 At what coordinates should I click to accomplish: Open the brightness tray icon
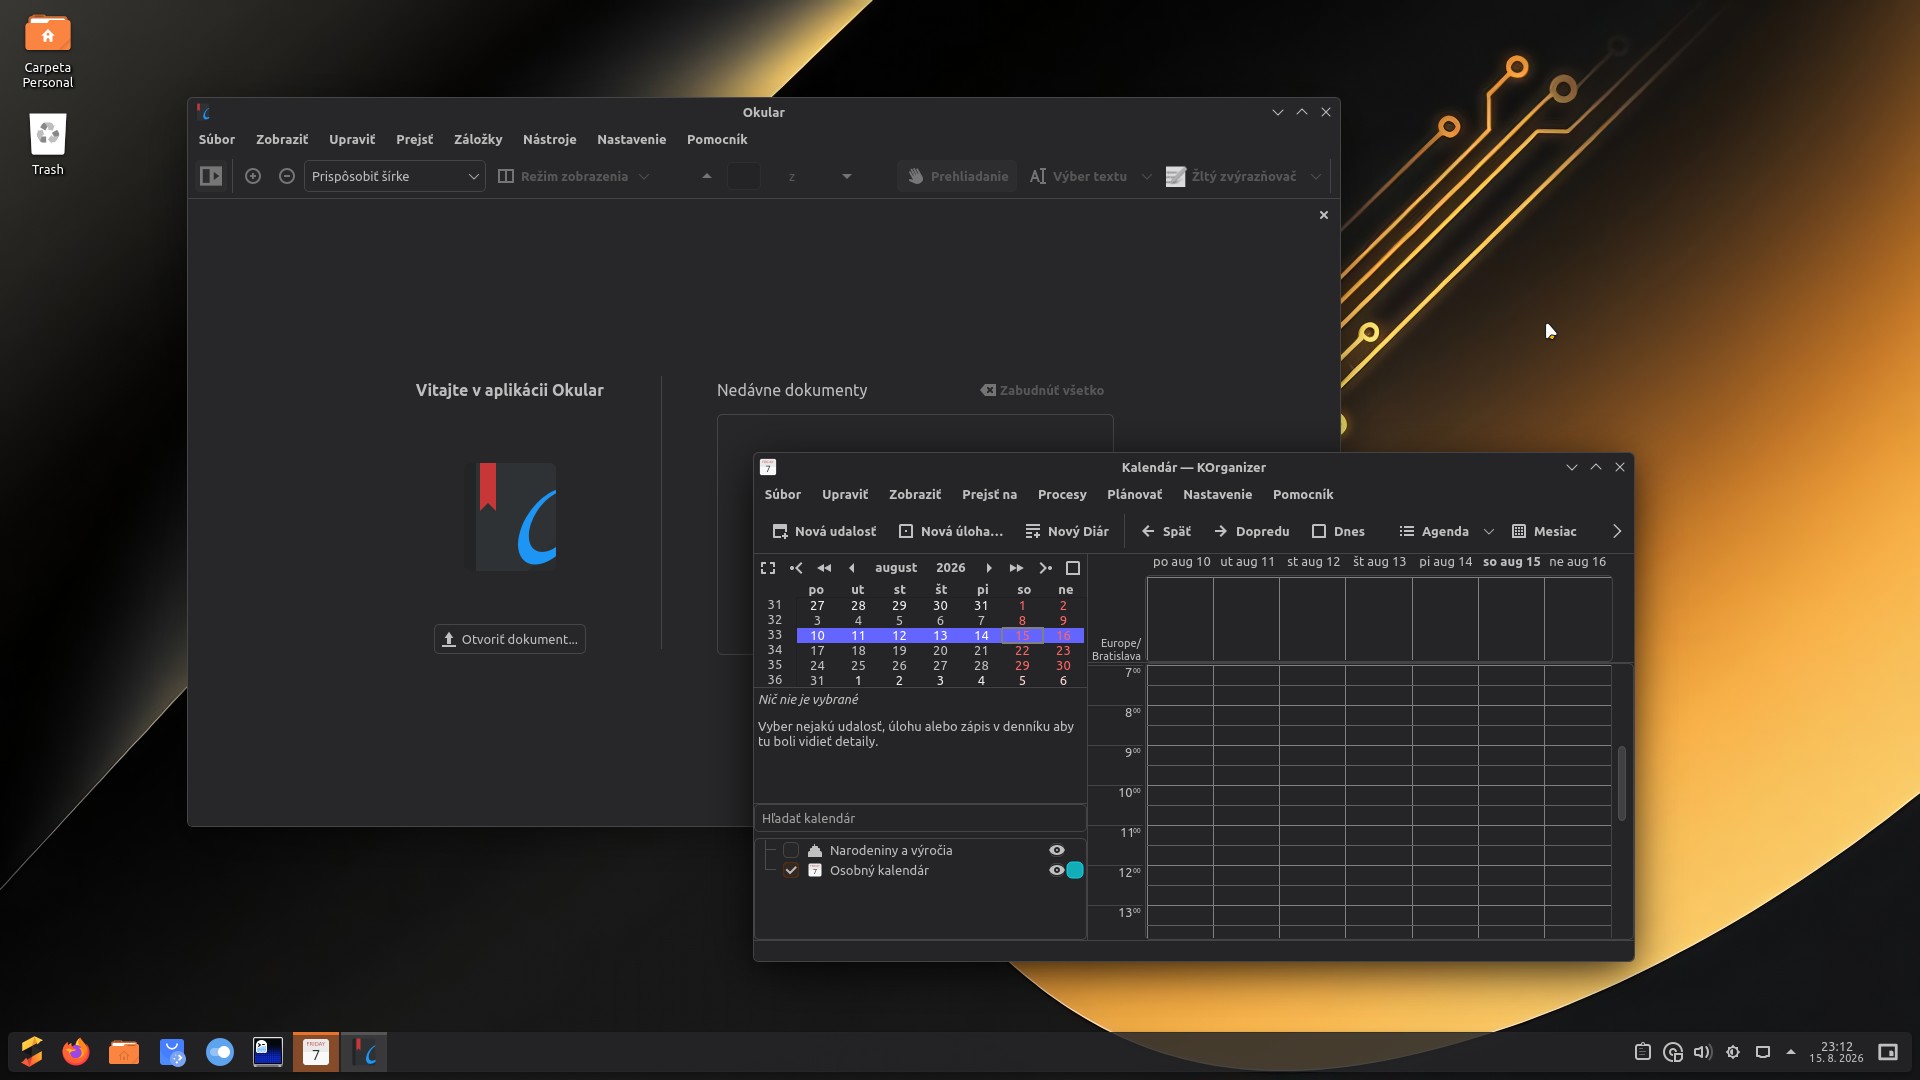1733,1052
